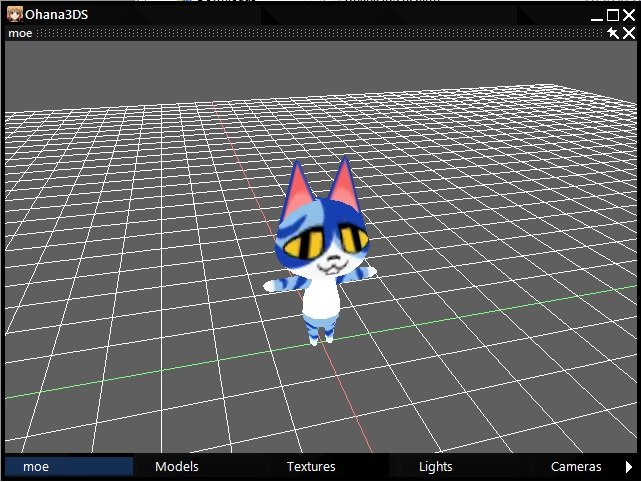Select the Lights tab
Image resolution: width=641 pixels, height=482 pixels.
435,466
